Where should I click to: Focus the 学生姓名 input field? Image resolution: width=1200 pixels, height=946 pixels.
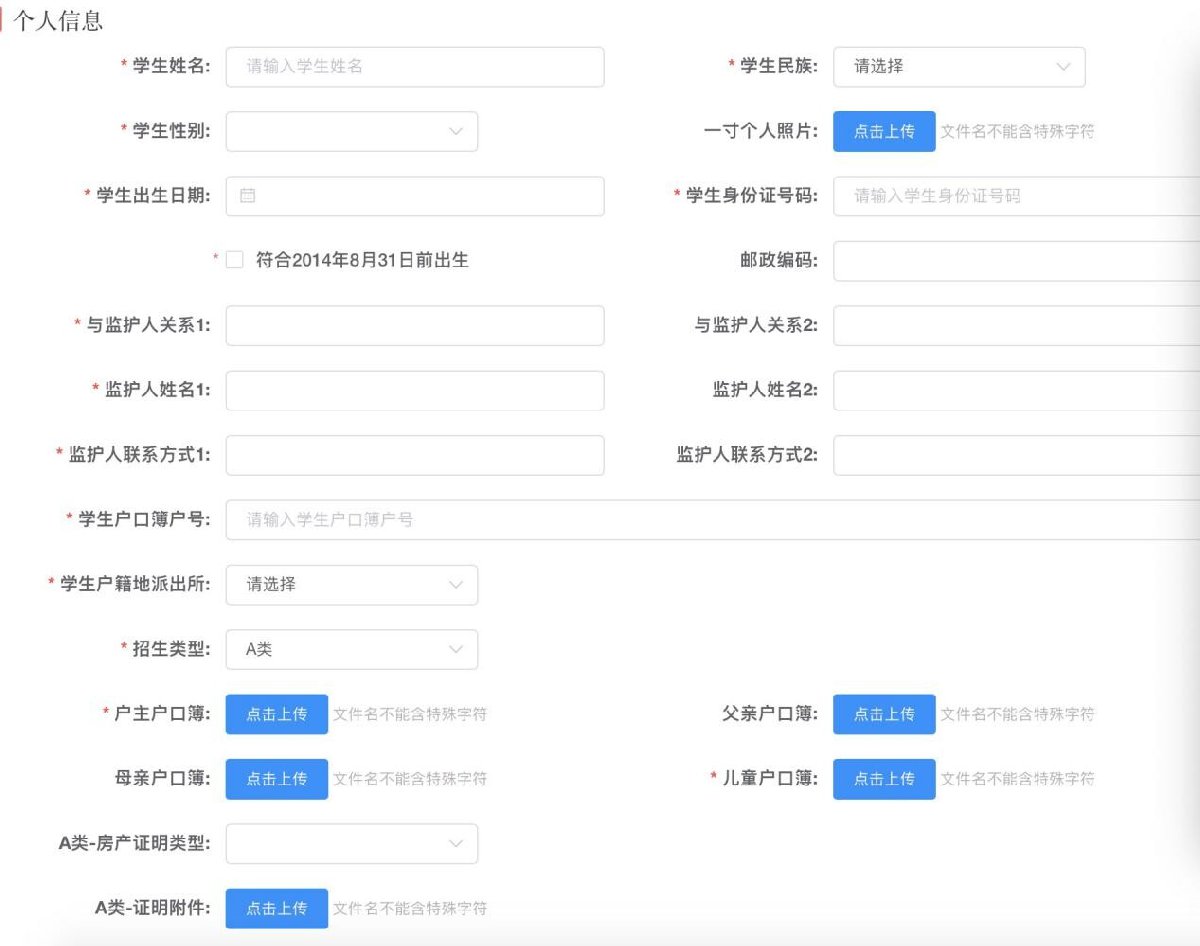point(415,67)
